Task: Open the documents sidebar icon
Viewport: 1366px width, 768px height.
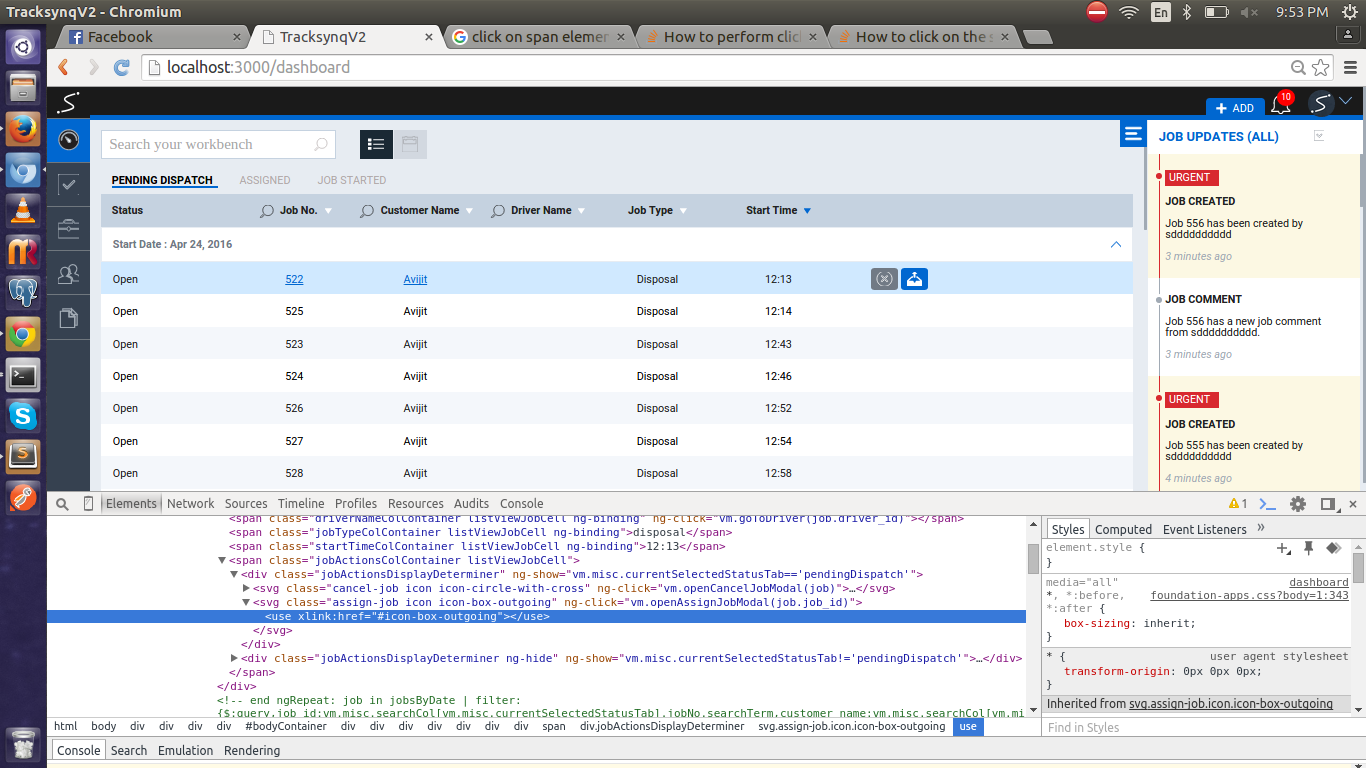Action: (68, 318)
